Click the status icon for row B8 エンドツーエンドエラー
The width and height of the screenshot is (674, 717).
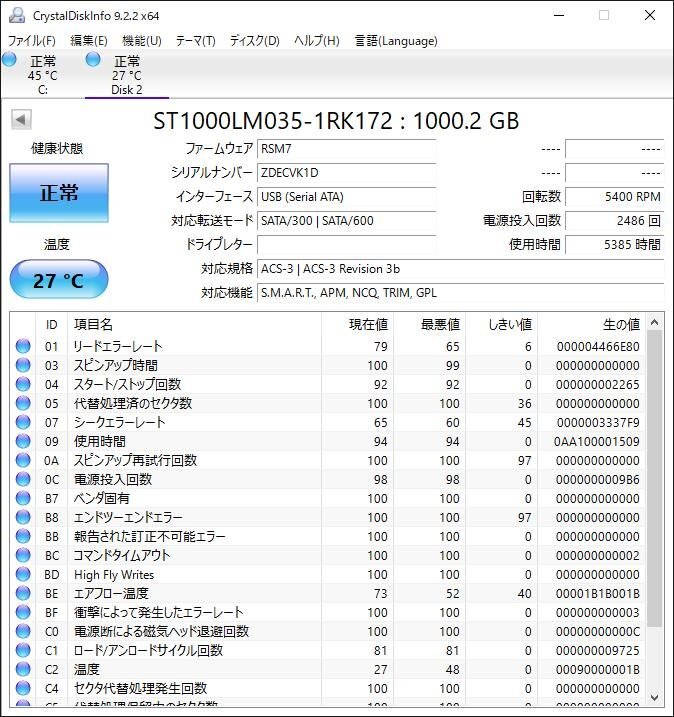[23, 517]
